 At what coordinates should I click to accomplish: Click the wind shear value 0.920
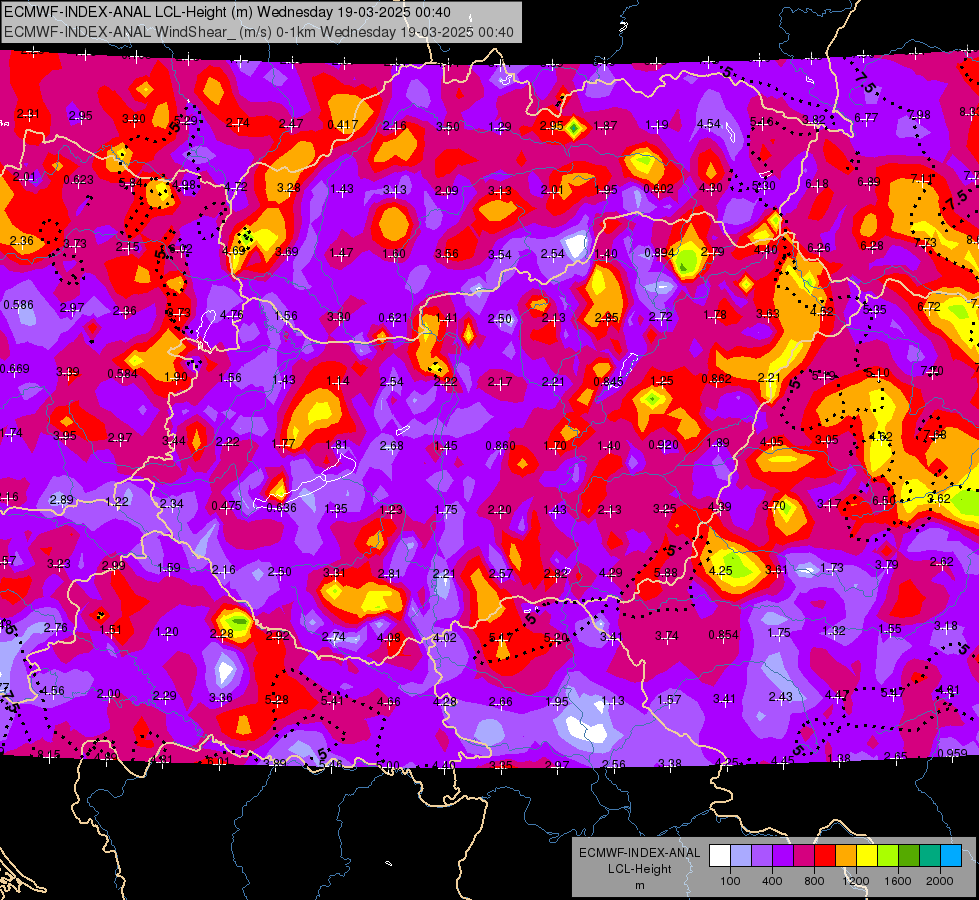coord(663,445)
